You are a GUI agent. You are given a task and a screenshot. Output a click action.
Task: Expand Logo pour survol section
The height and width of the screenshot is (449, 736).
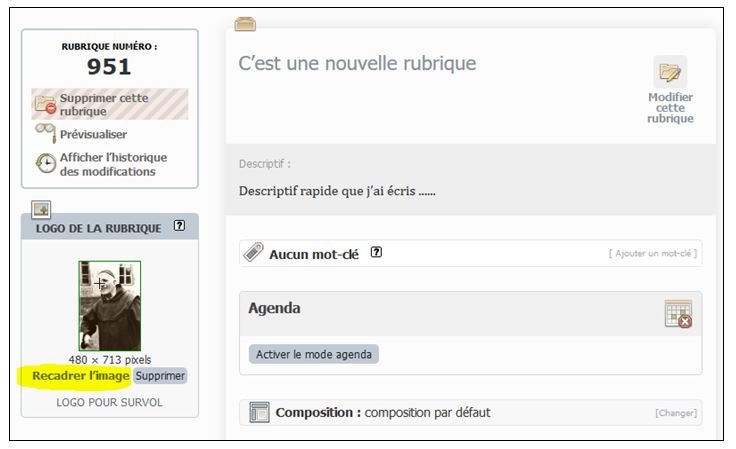tap(109, 403)
